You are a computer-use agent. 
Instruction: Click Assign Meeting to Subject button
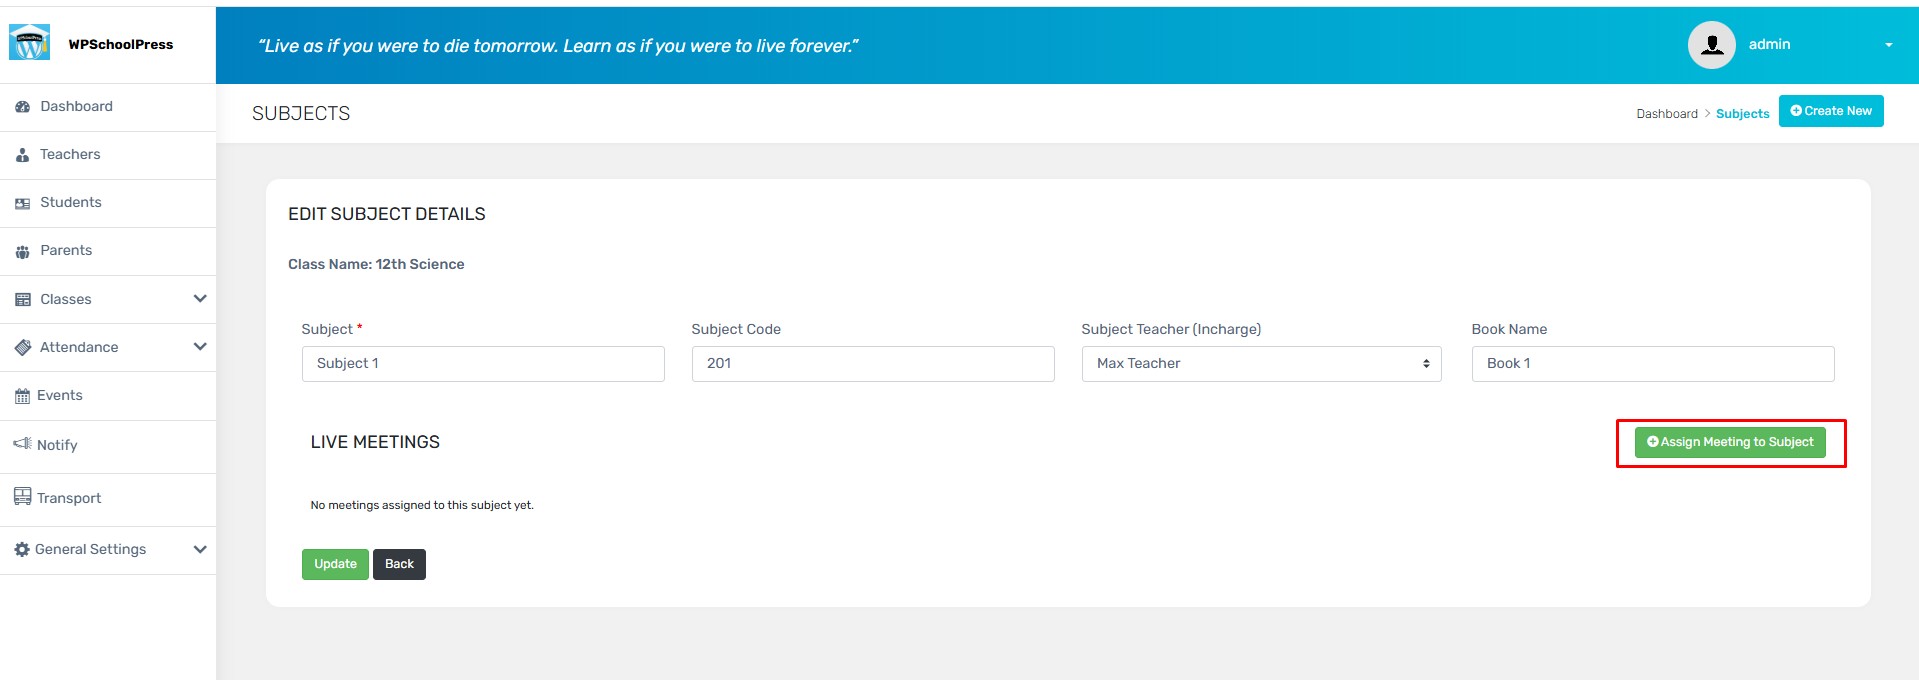(x=1730, y=442)
